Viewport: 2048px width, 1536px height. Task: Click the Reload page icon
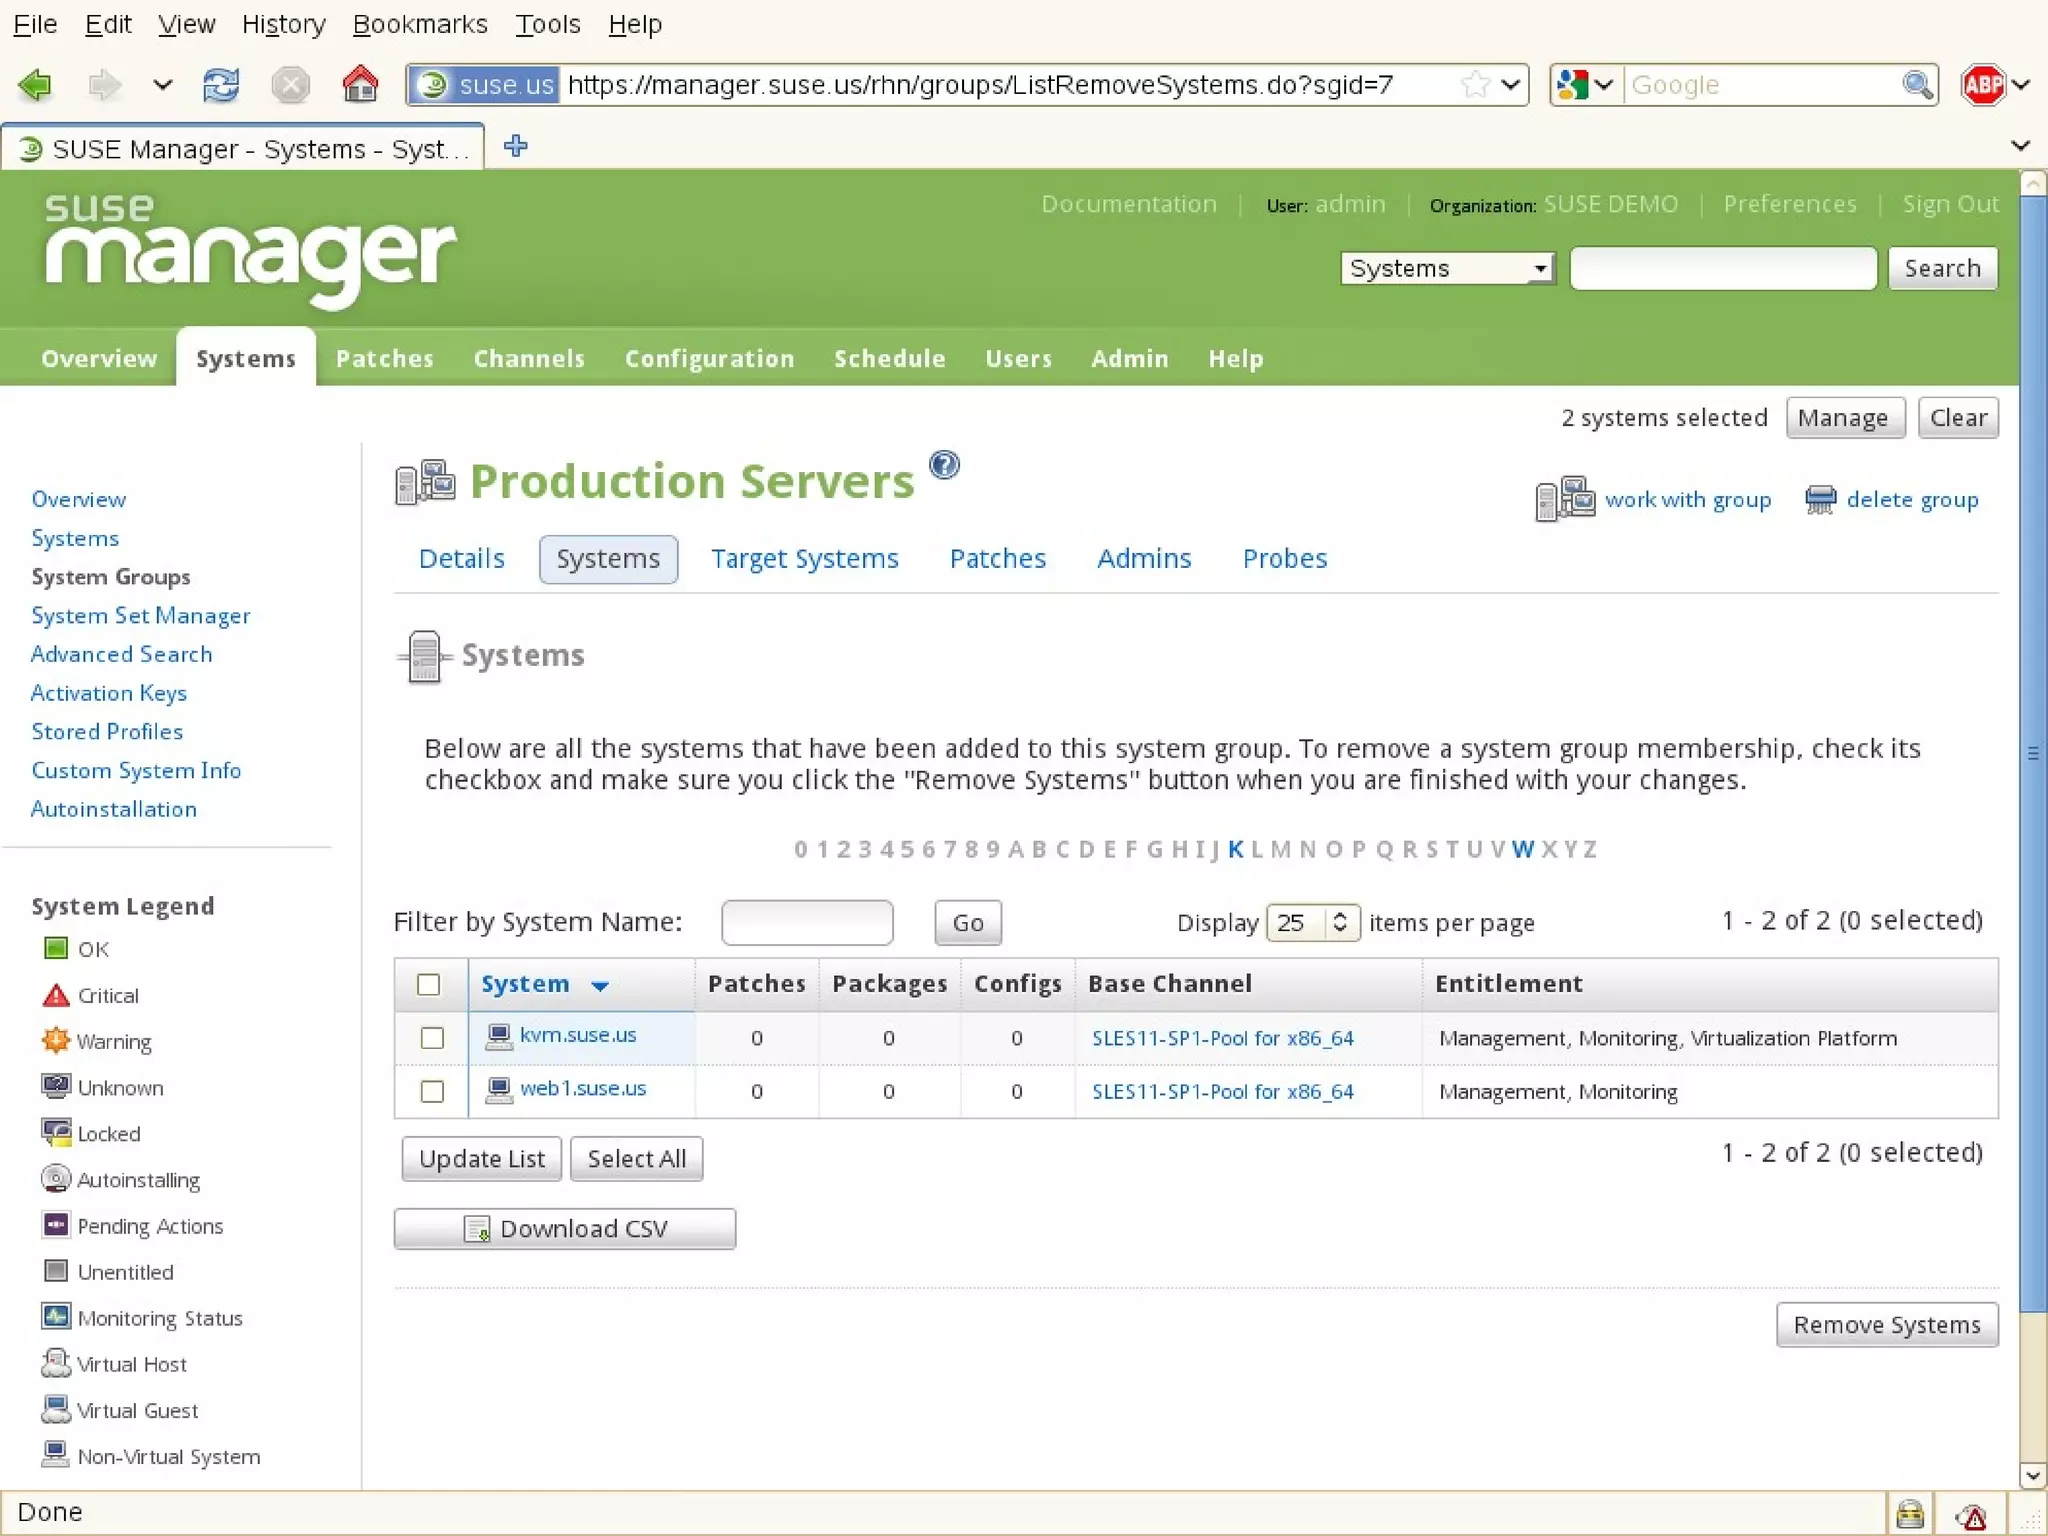(x=221, y=85)
